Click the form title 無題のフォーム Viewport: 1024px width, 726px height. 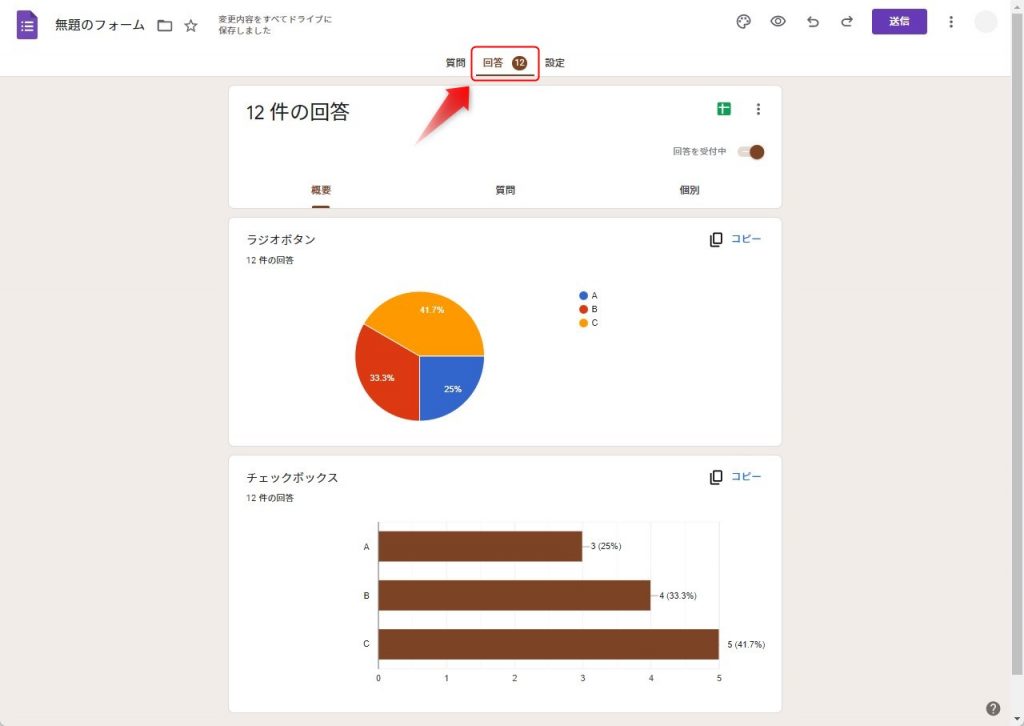100,25
